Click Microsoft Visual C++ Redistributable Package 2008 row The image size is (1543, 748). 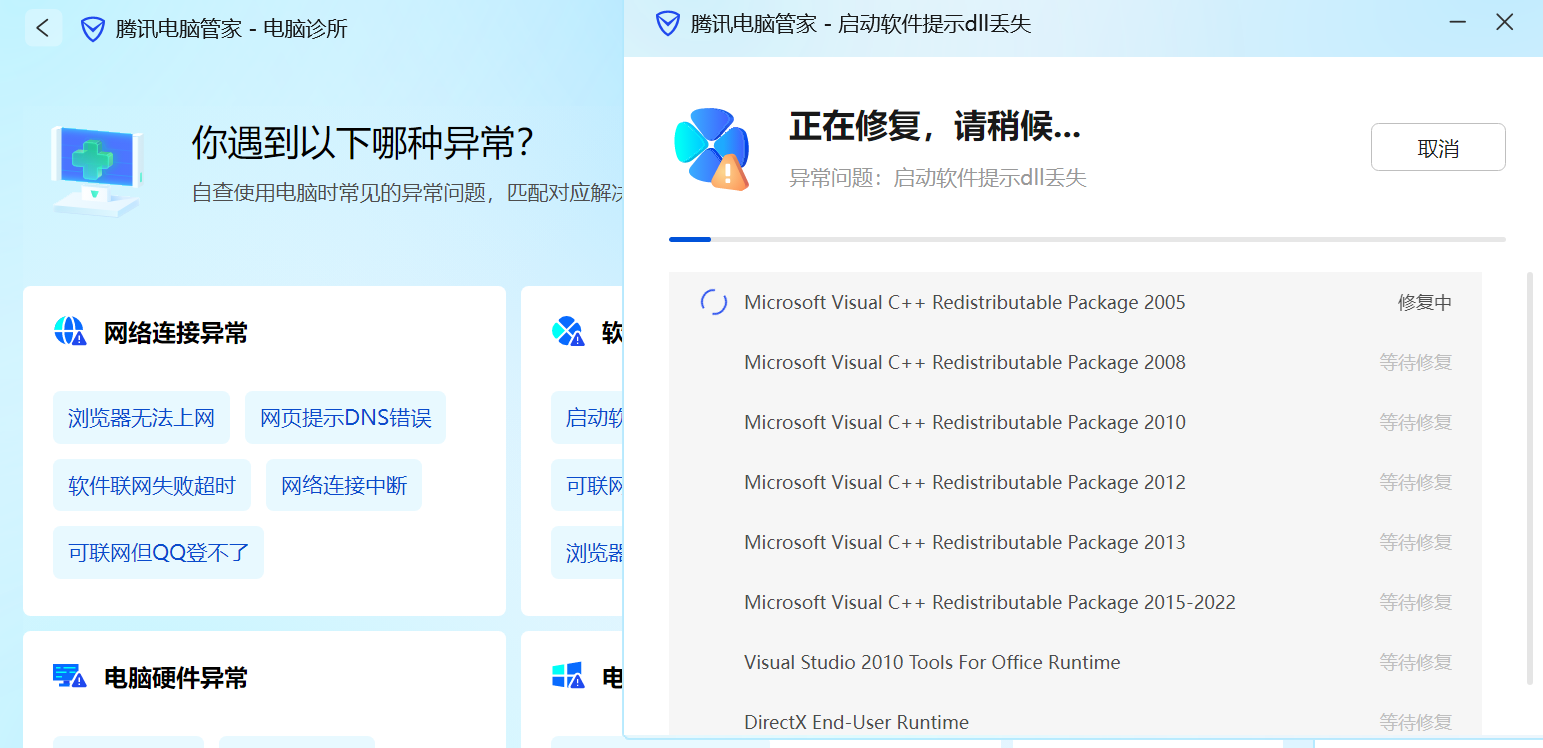tap(1075, 362)
